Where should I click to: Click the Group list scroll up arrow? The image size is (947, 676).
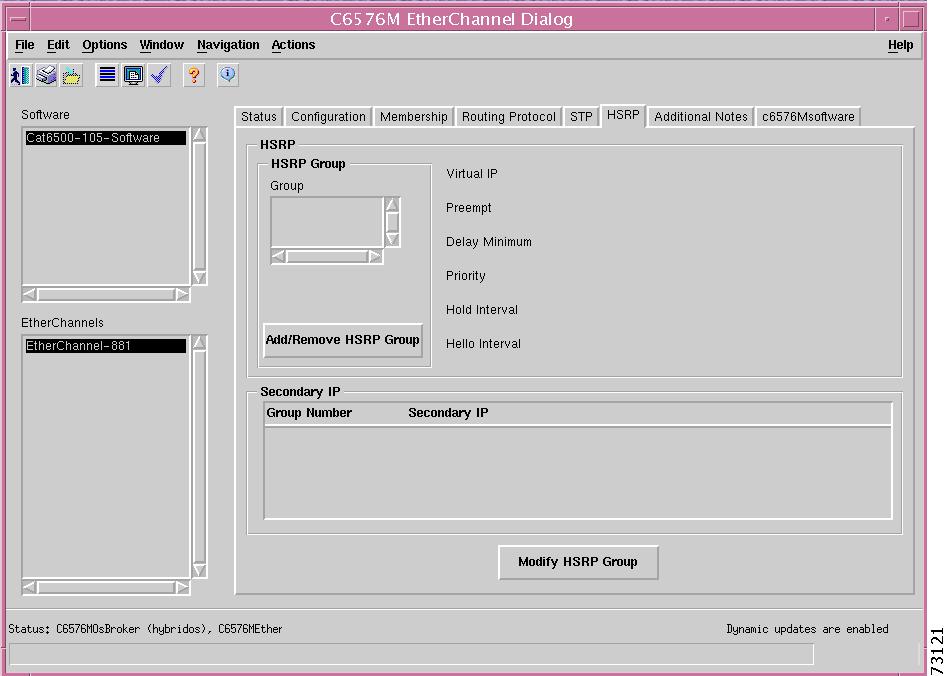tap(392, 204)
